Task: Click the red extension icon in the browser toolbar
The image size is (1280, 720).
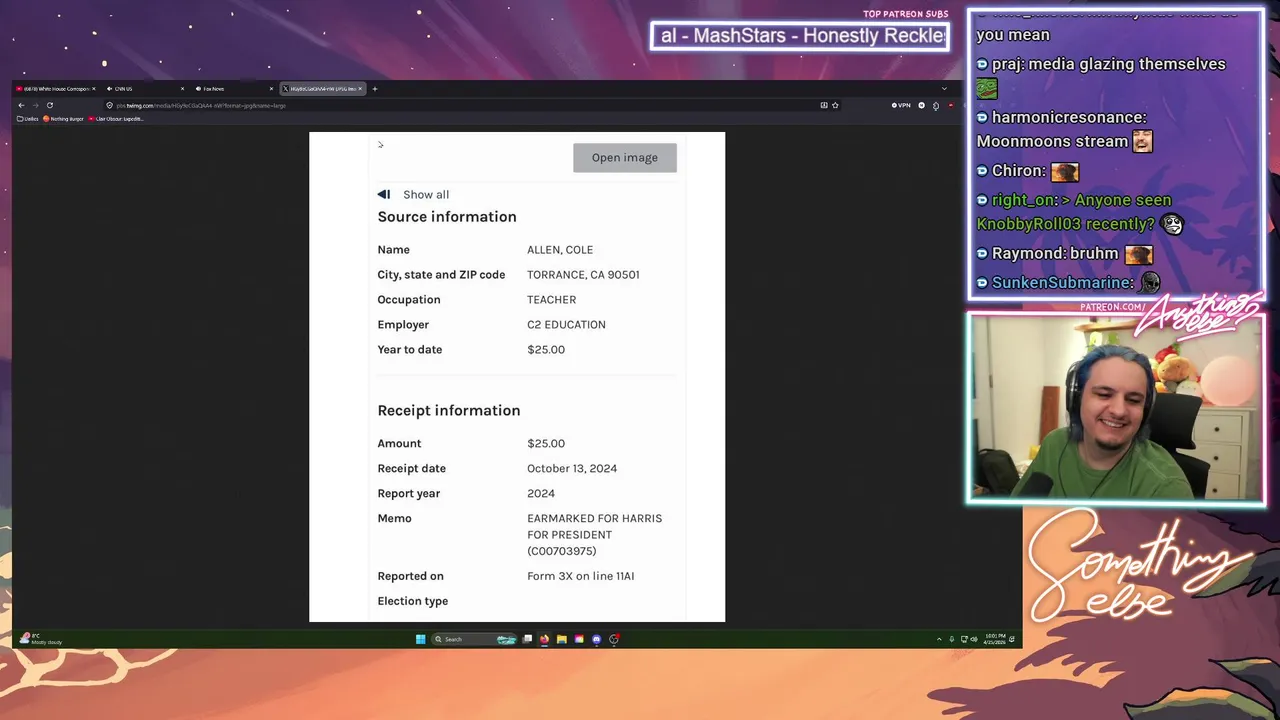Action: [x=951, y=105]
